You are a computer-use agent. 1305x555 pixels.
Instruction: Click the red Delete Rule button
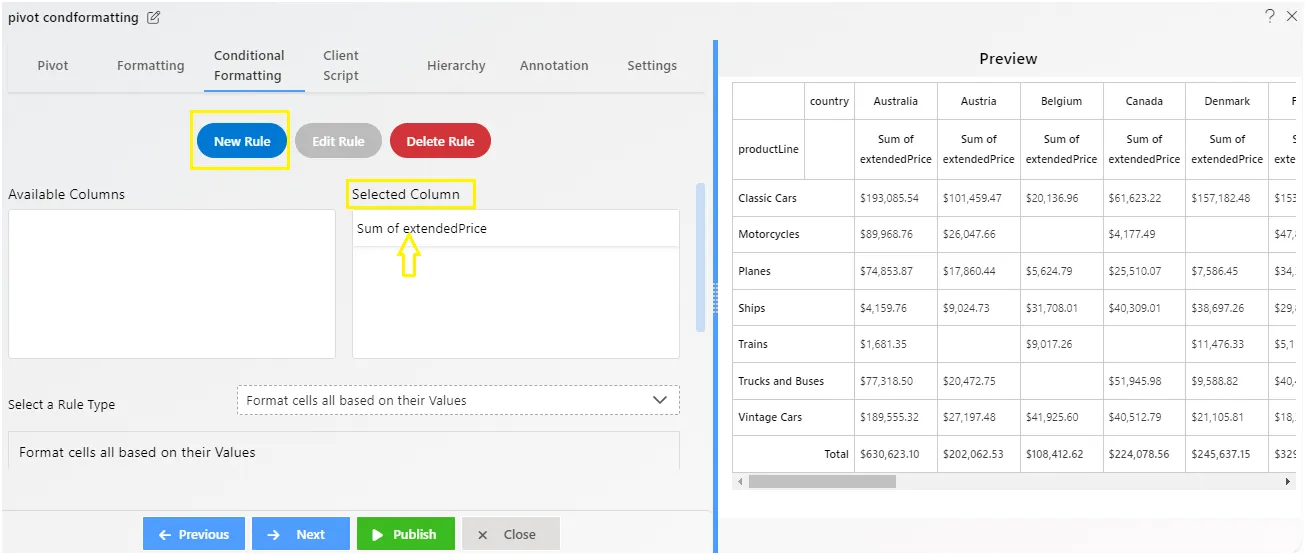(x=440, y=141)
